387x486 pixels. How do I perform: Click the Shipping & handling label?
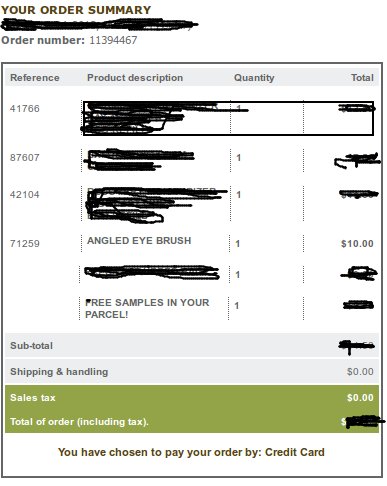pos(59,372)
